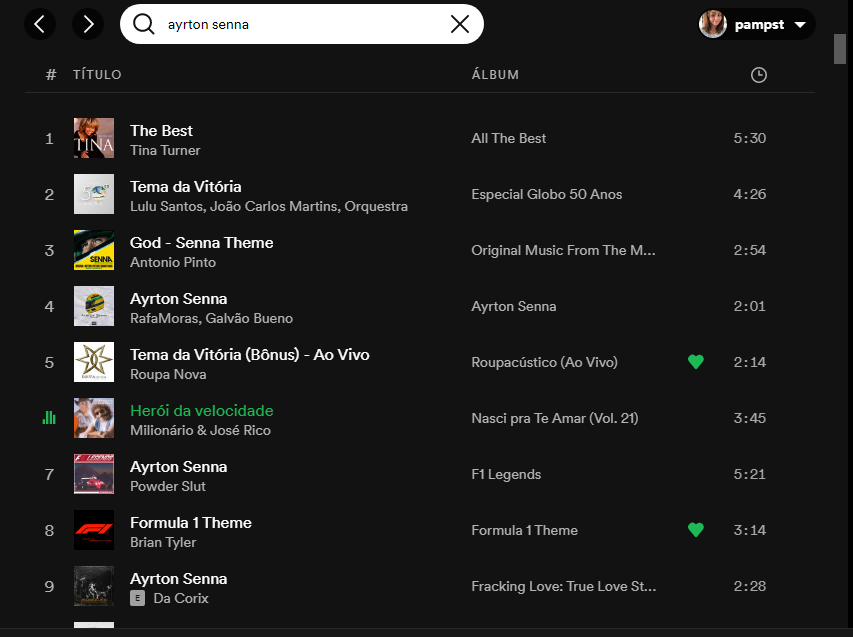
Task: Expand the pampst account dropdown arrow
Action: (x=800, y=24)
